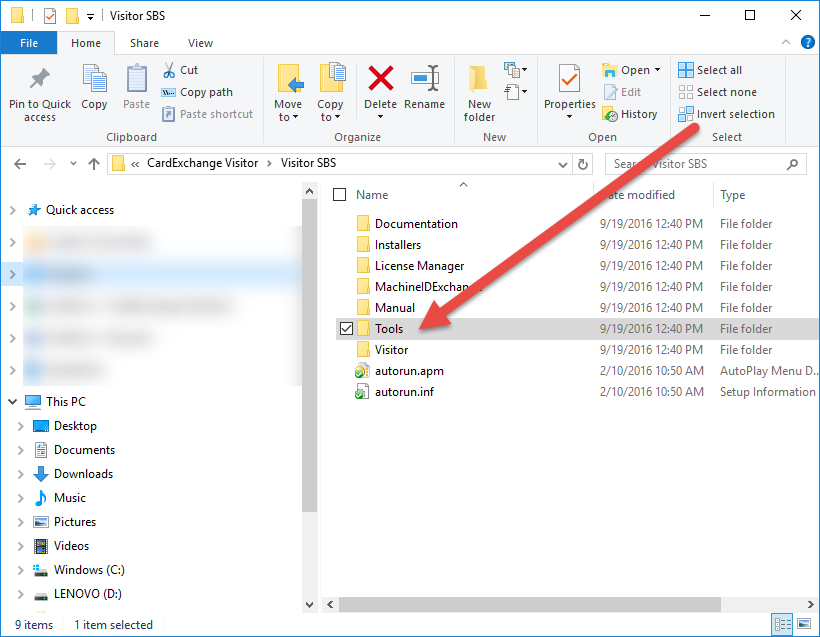The width and height of the screenshot is (820, 637).
Task: Open the Recent locations dropdown arrow
Action: pyautogui.click(x=73, y=164)
